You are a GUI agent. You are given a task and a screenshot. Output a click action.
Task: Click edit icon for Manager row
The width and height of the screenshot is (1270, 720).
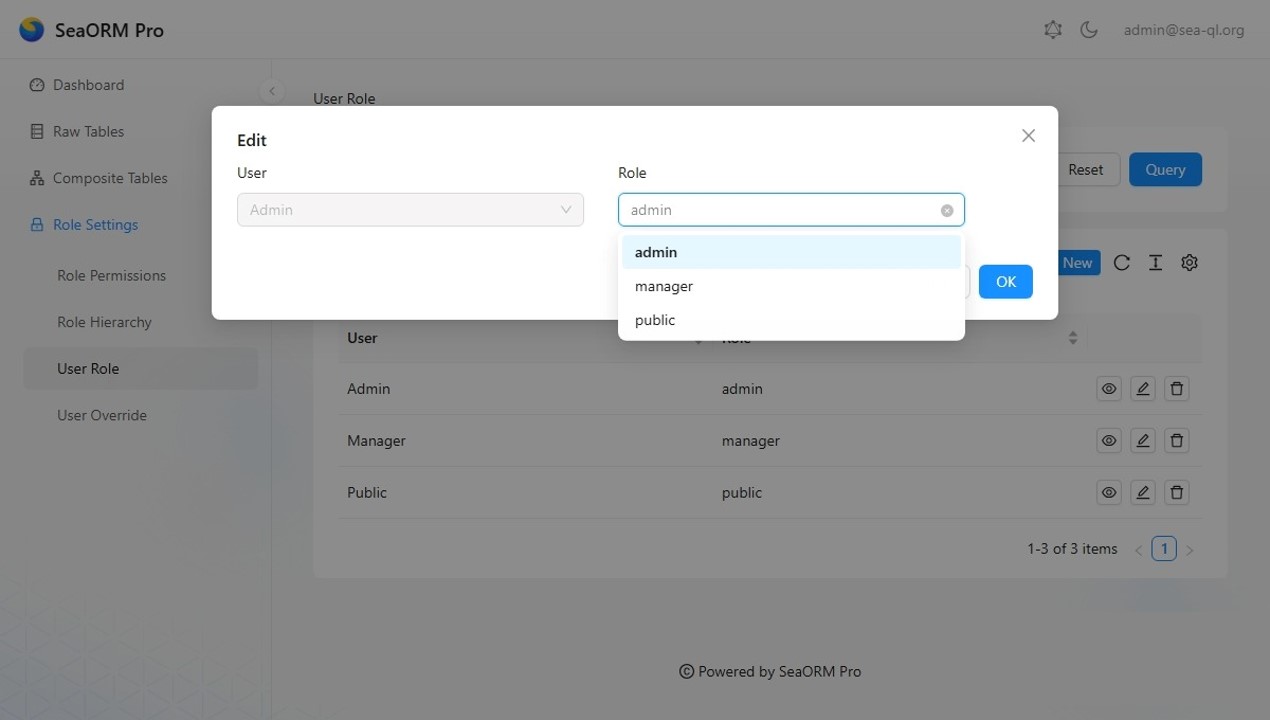(1143, 441)
